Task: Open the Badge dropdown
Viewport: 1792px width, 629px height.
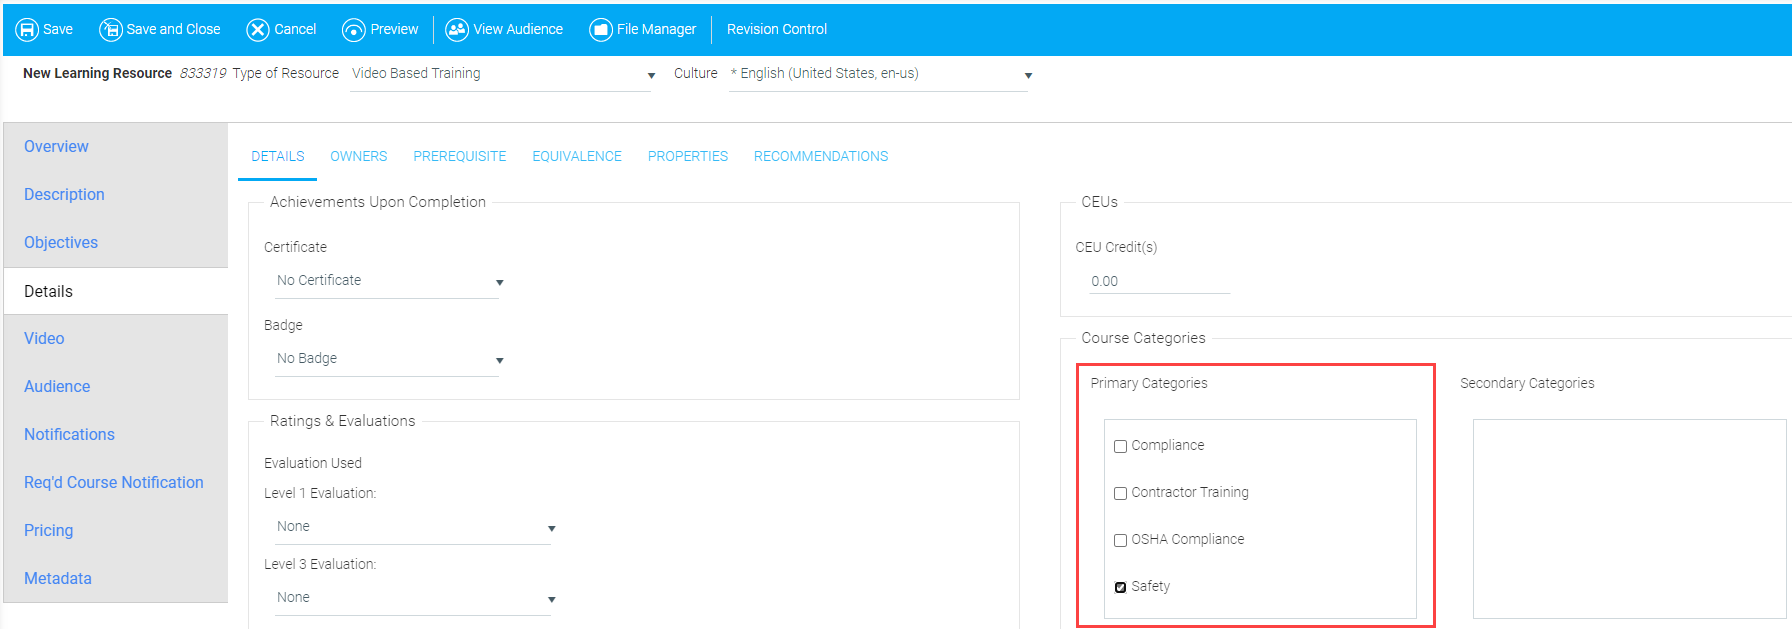Action: [389, 359]
